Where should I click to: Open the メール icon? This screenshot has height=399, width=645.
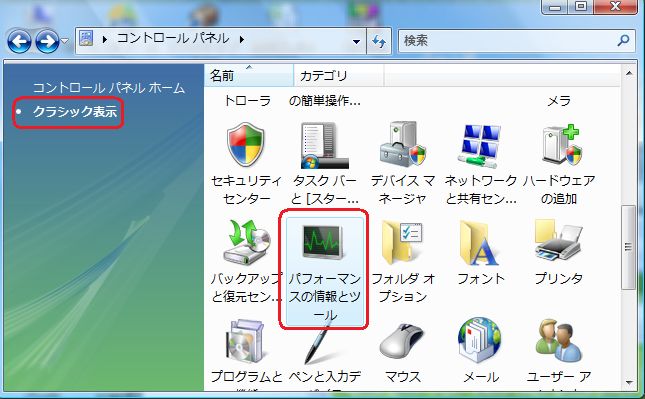(480, 340)
